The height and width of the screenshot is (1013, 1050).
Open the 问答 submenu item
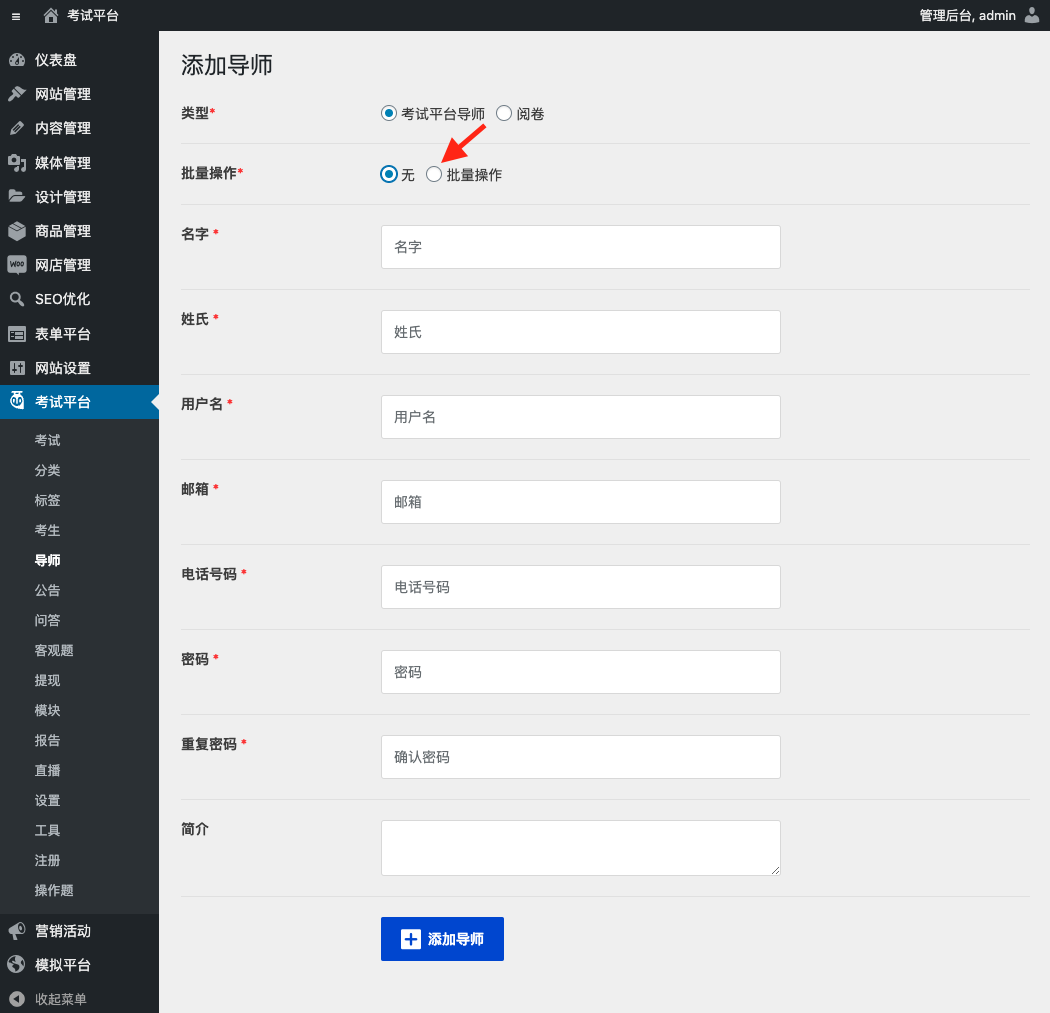pos(48,620)
